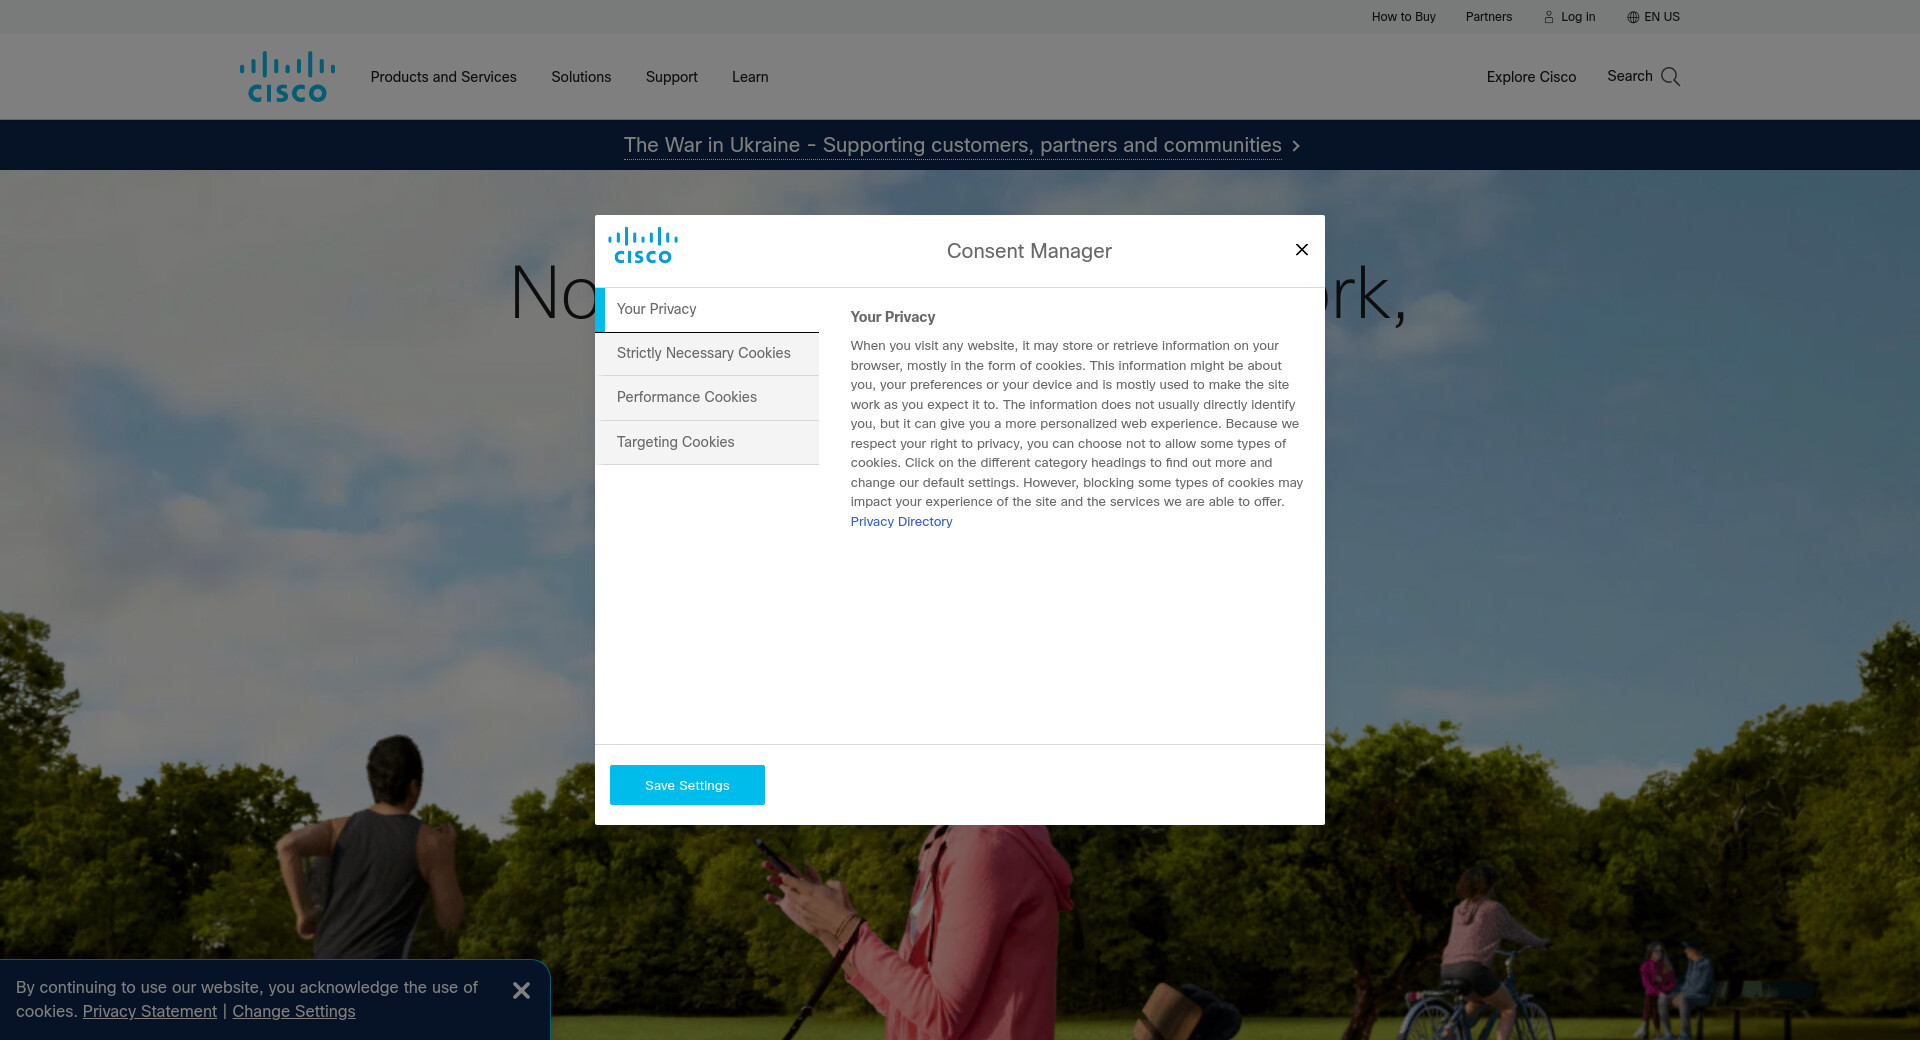Click the Cisco logo in the Consent Manager
The width and height of the screenshot is (1920, 1040).
point(643,246)
